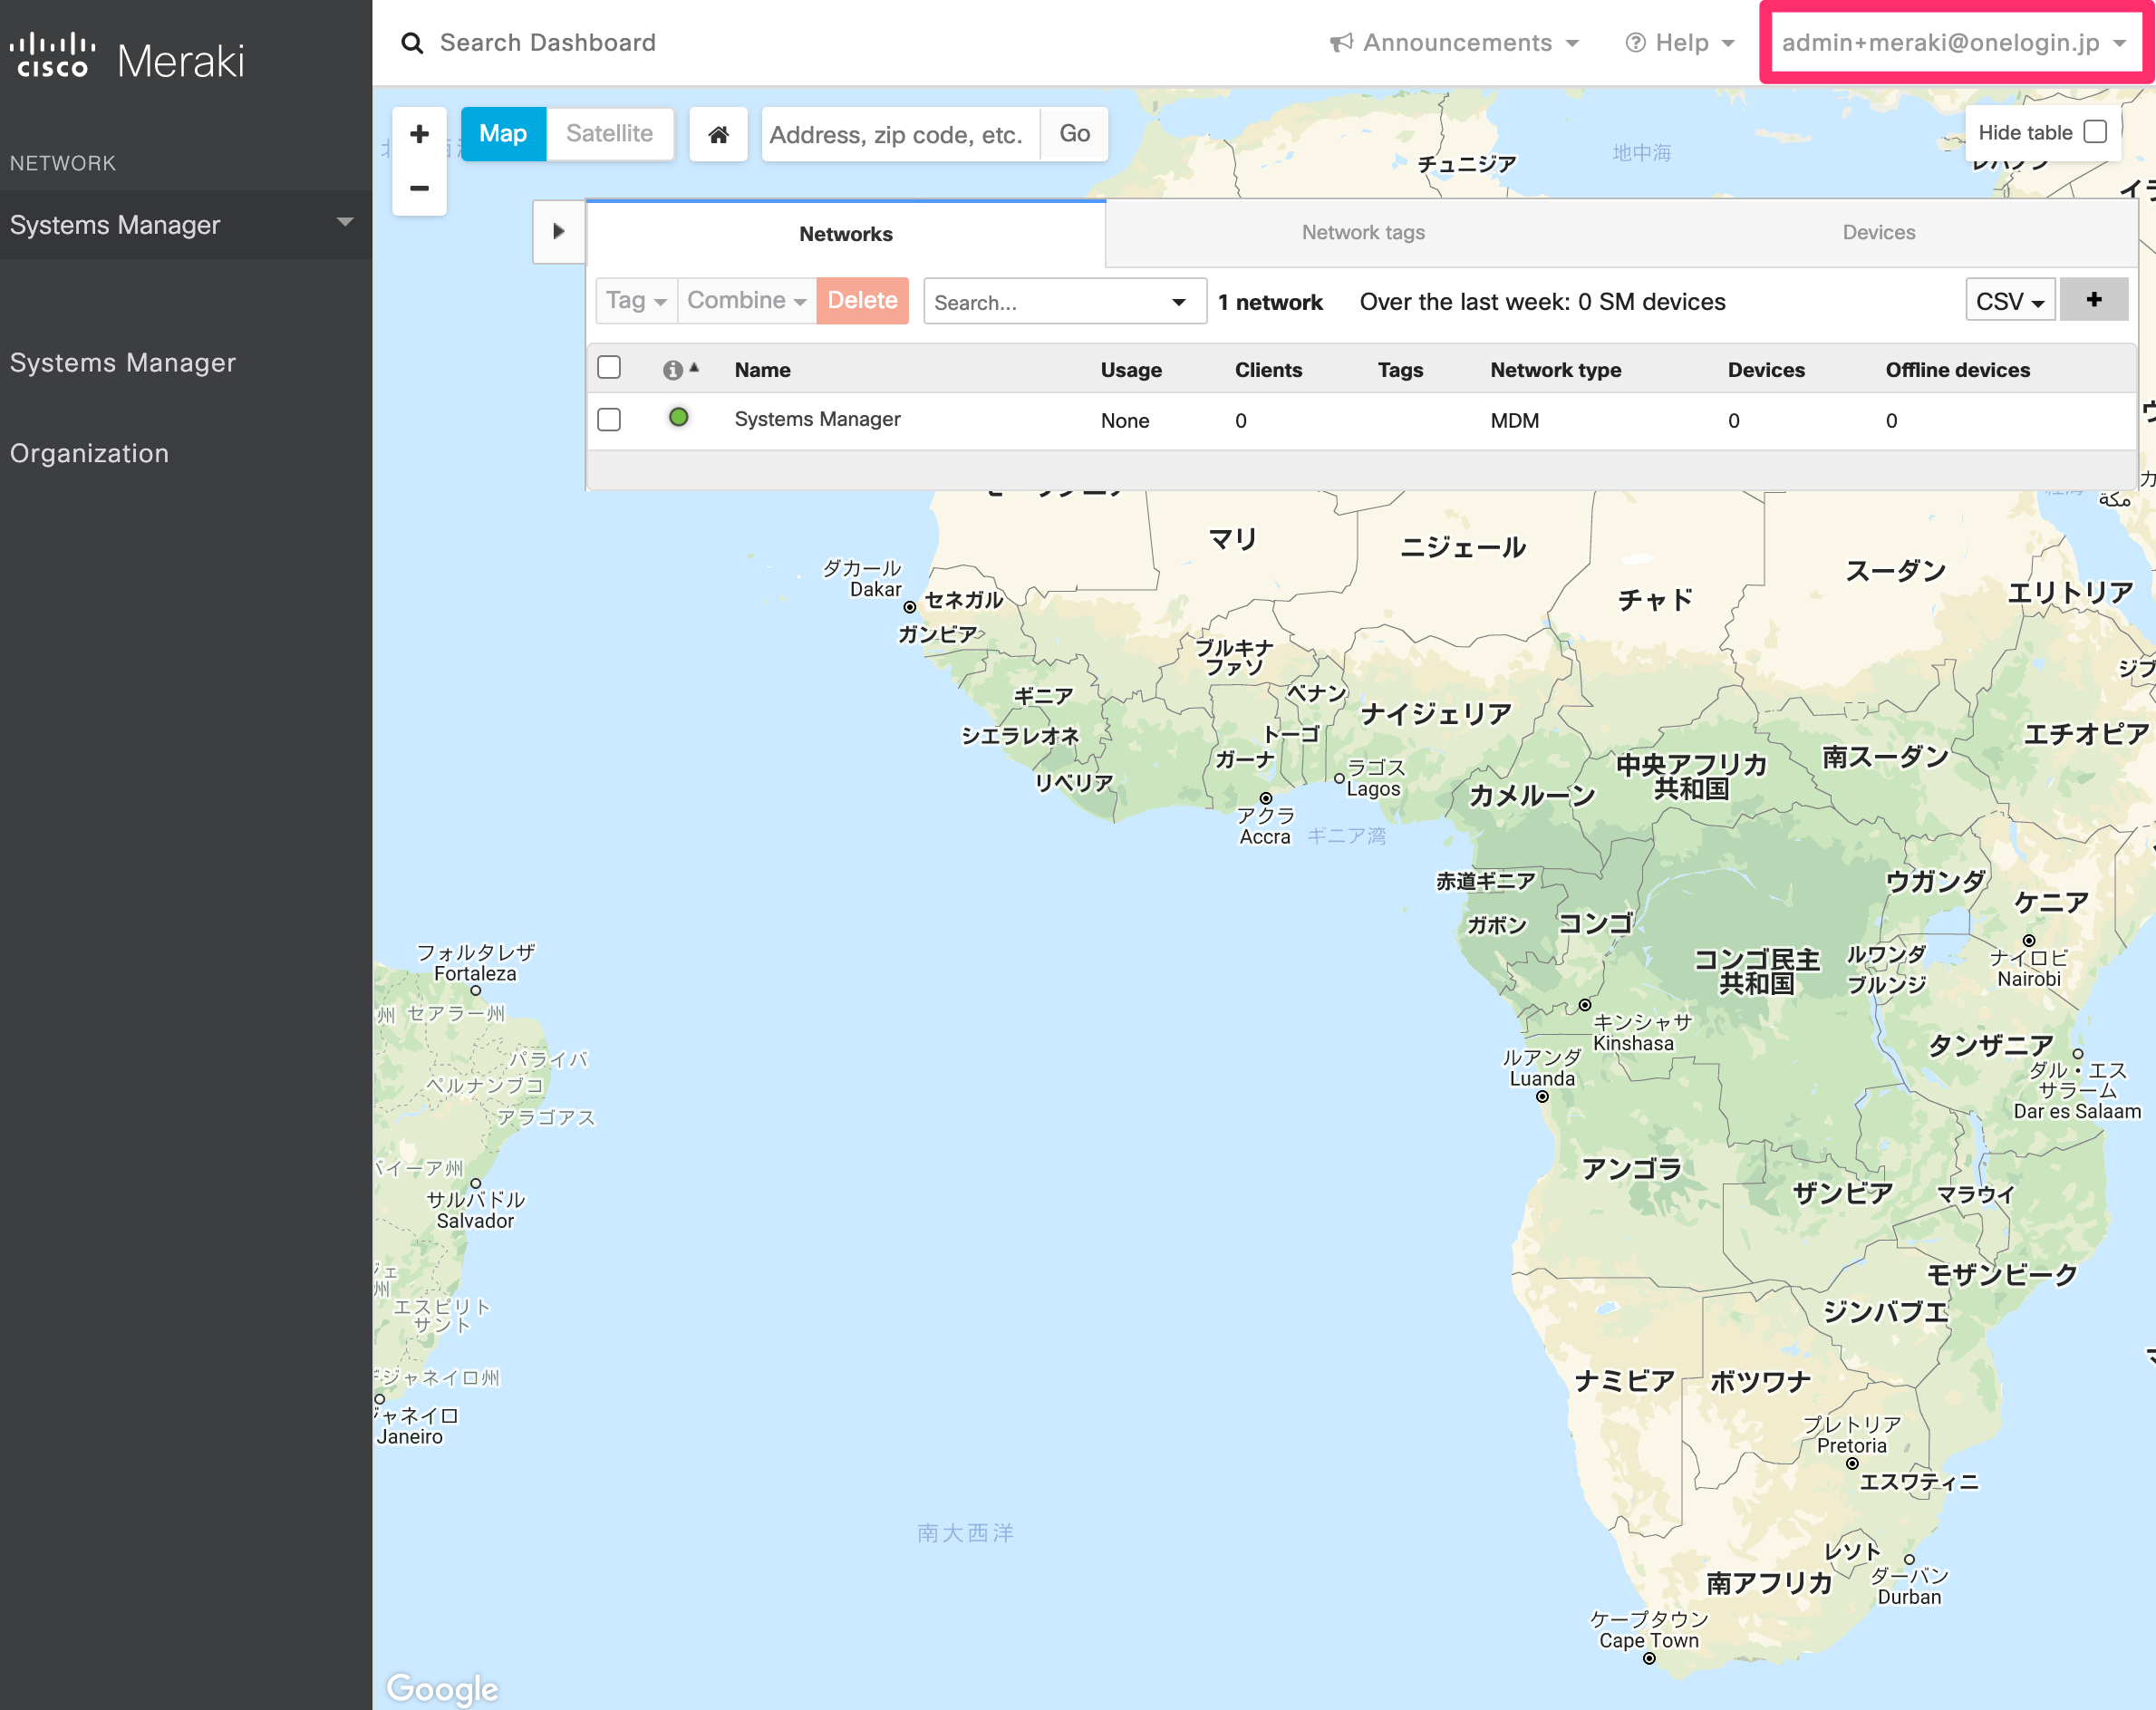The height and width of the screenshot is (1710, 2156).
Task: Open the CSV export dropdown
Action: tap(2010, 300)
